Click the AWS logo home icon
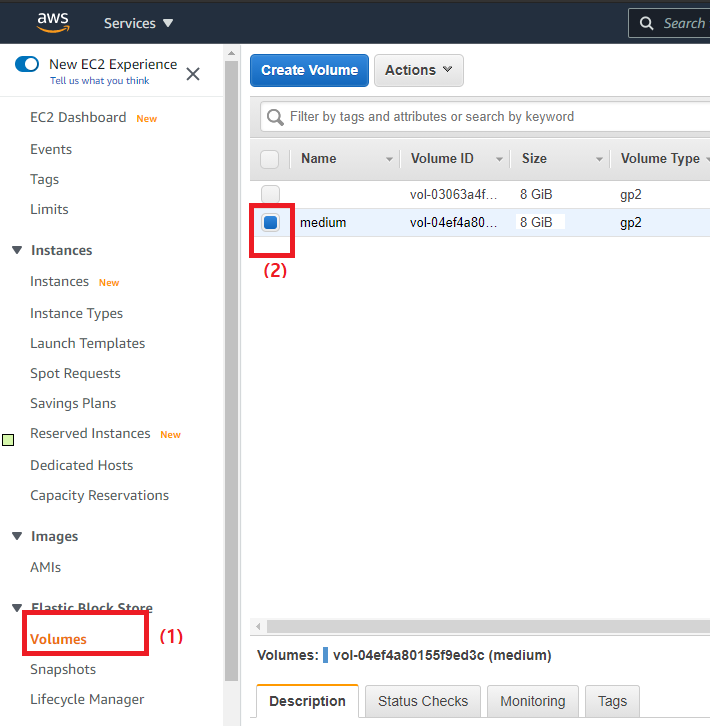 pos(53,22)
